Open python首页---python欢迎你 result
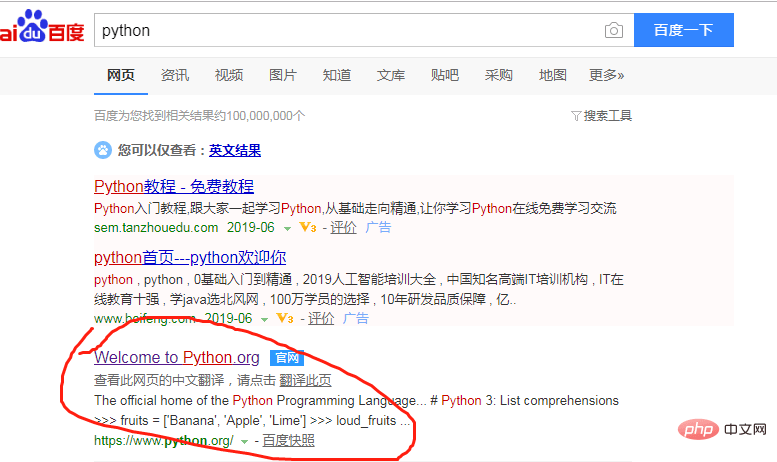 tap(190, 257)
